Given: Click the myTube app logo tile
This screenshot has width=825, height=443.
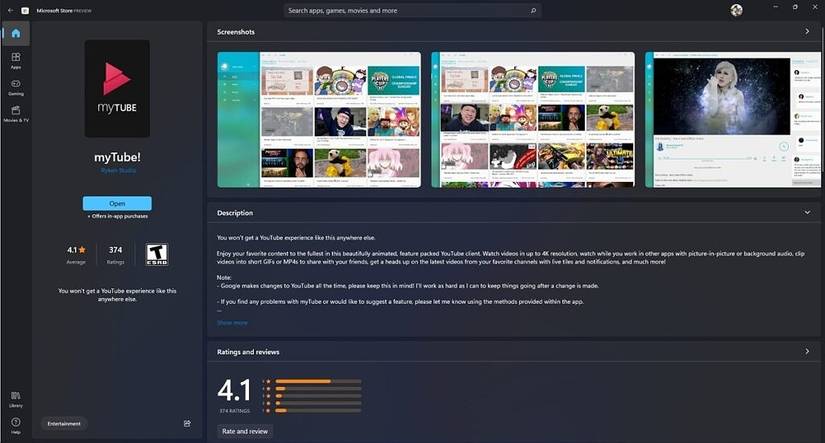Looking at the screenshot, I should coord(117,88).
